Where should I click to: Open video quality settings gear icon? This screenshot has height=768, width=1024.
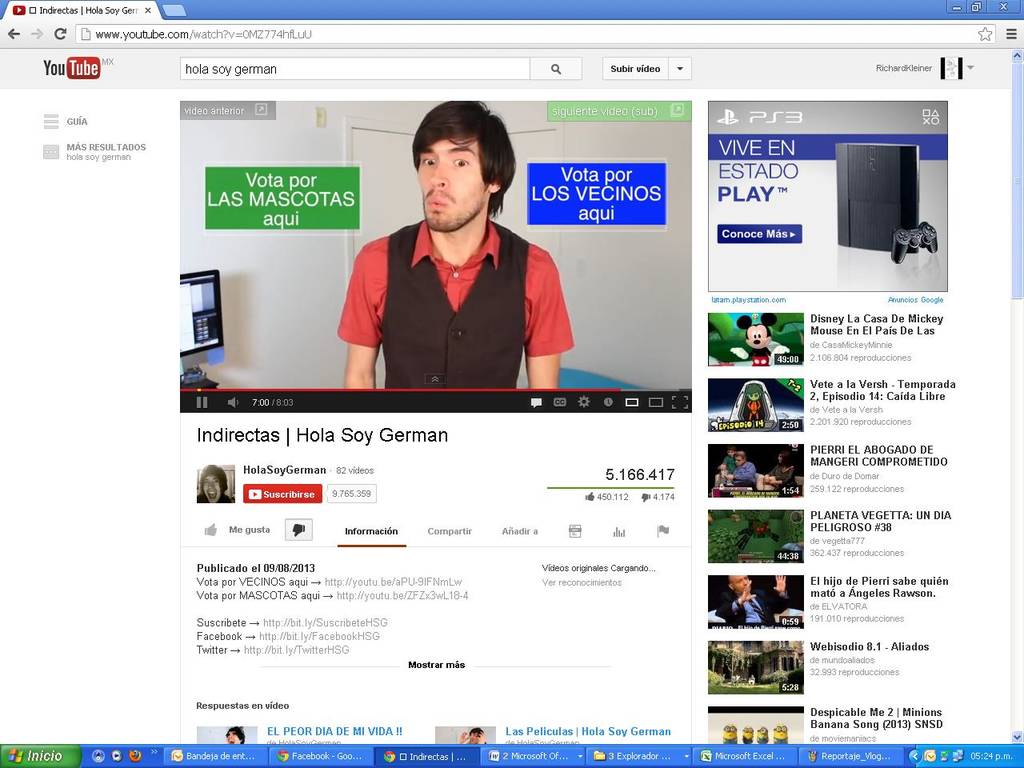click(584, 402)
